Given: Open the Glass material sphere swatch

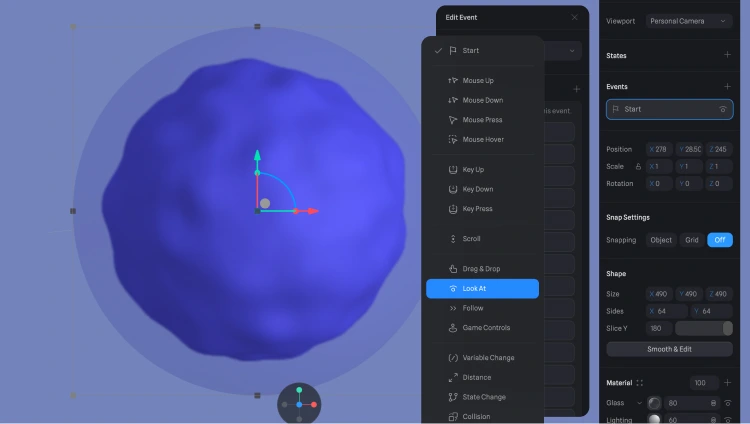Looking at the screenshot, I should [x=654, y=403].
